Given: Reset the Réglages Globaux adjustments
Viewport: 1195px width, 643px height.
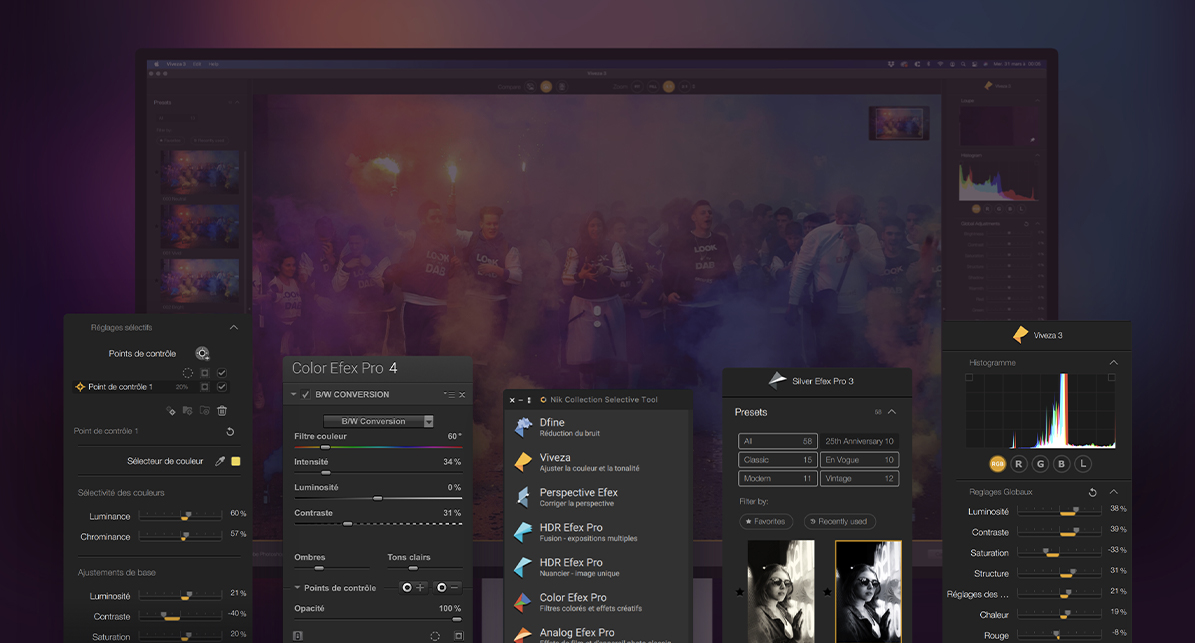Looking at the screenshot, I should pyautogui.click(x=1092, y=492).
